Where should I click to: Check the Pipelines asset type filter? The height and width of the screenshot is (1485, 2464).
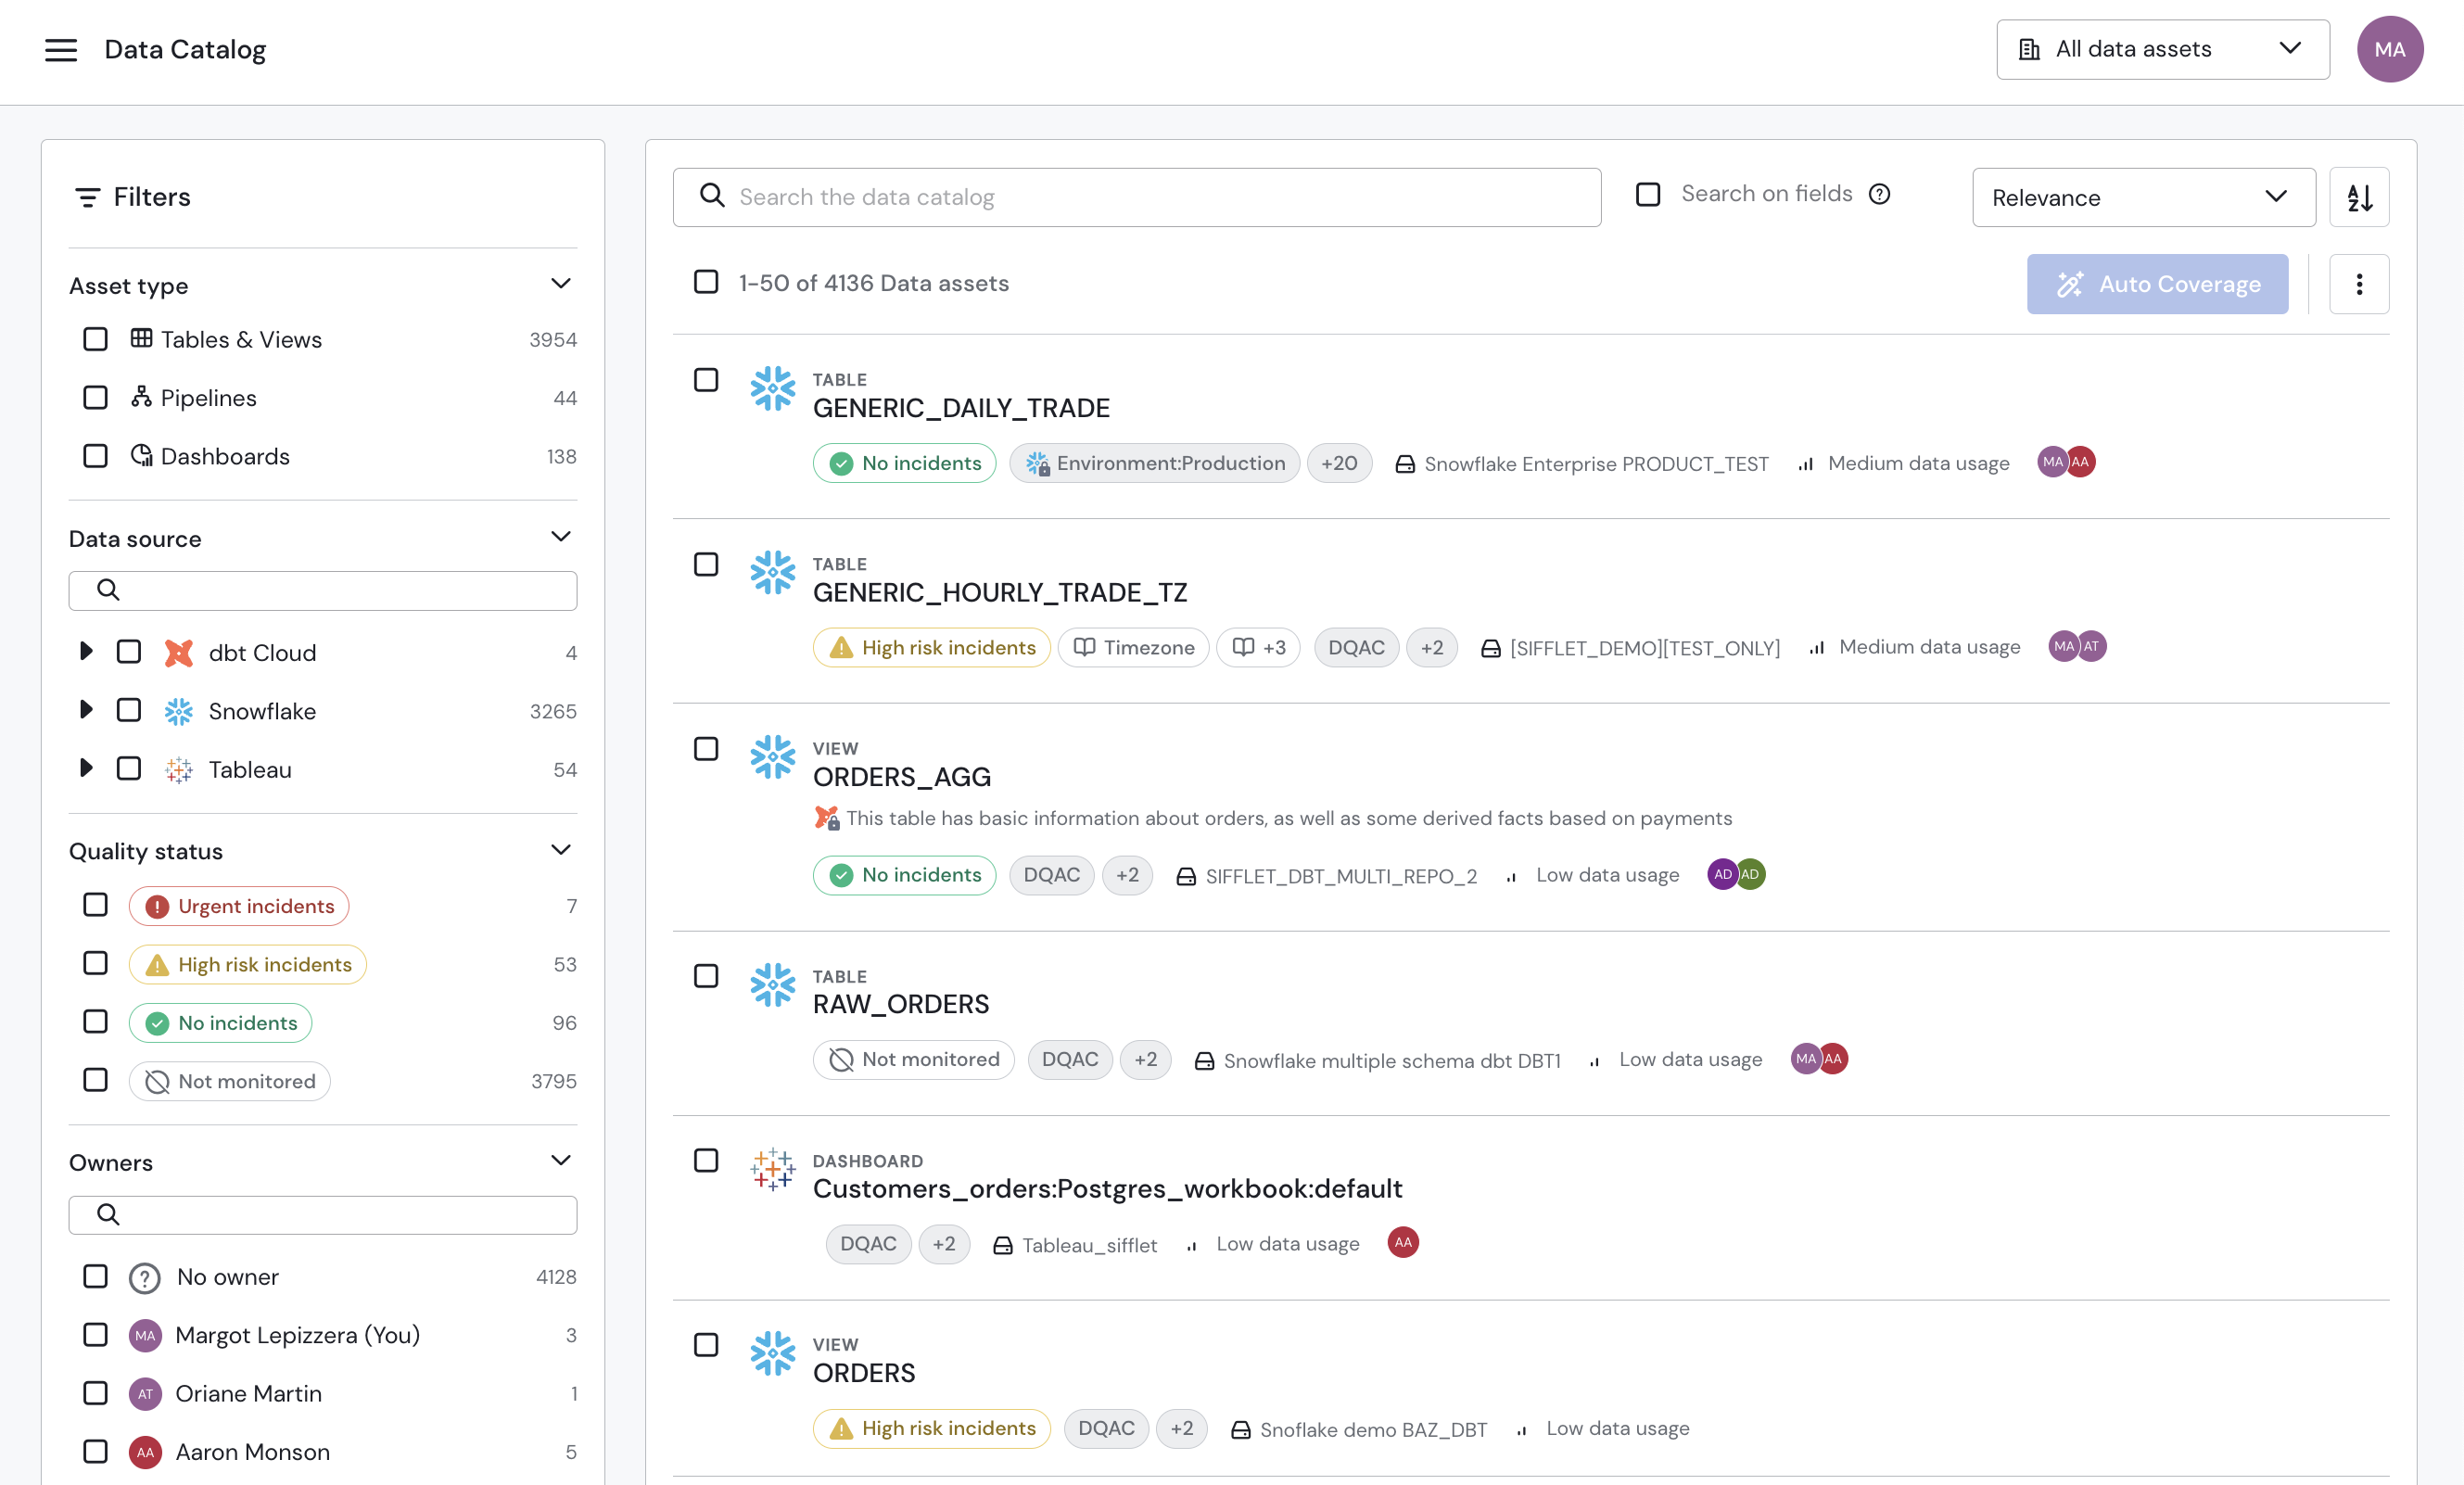point(95,398)
